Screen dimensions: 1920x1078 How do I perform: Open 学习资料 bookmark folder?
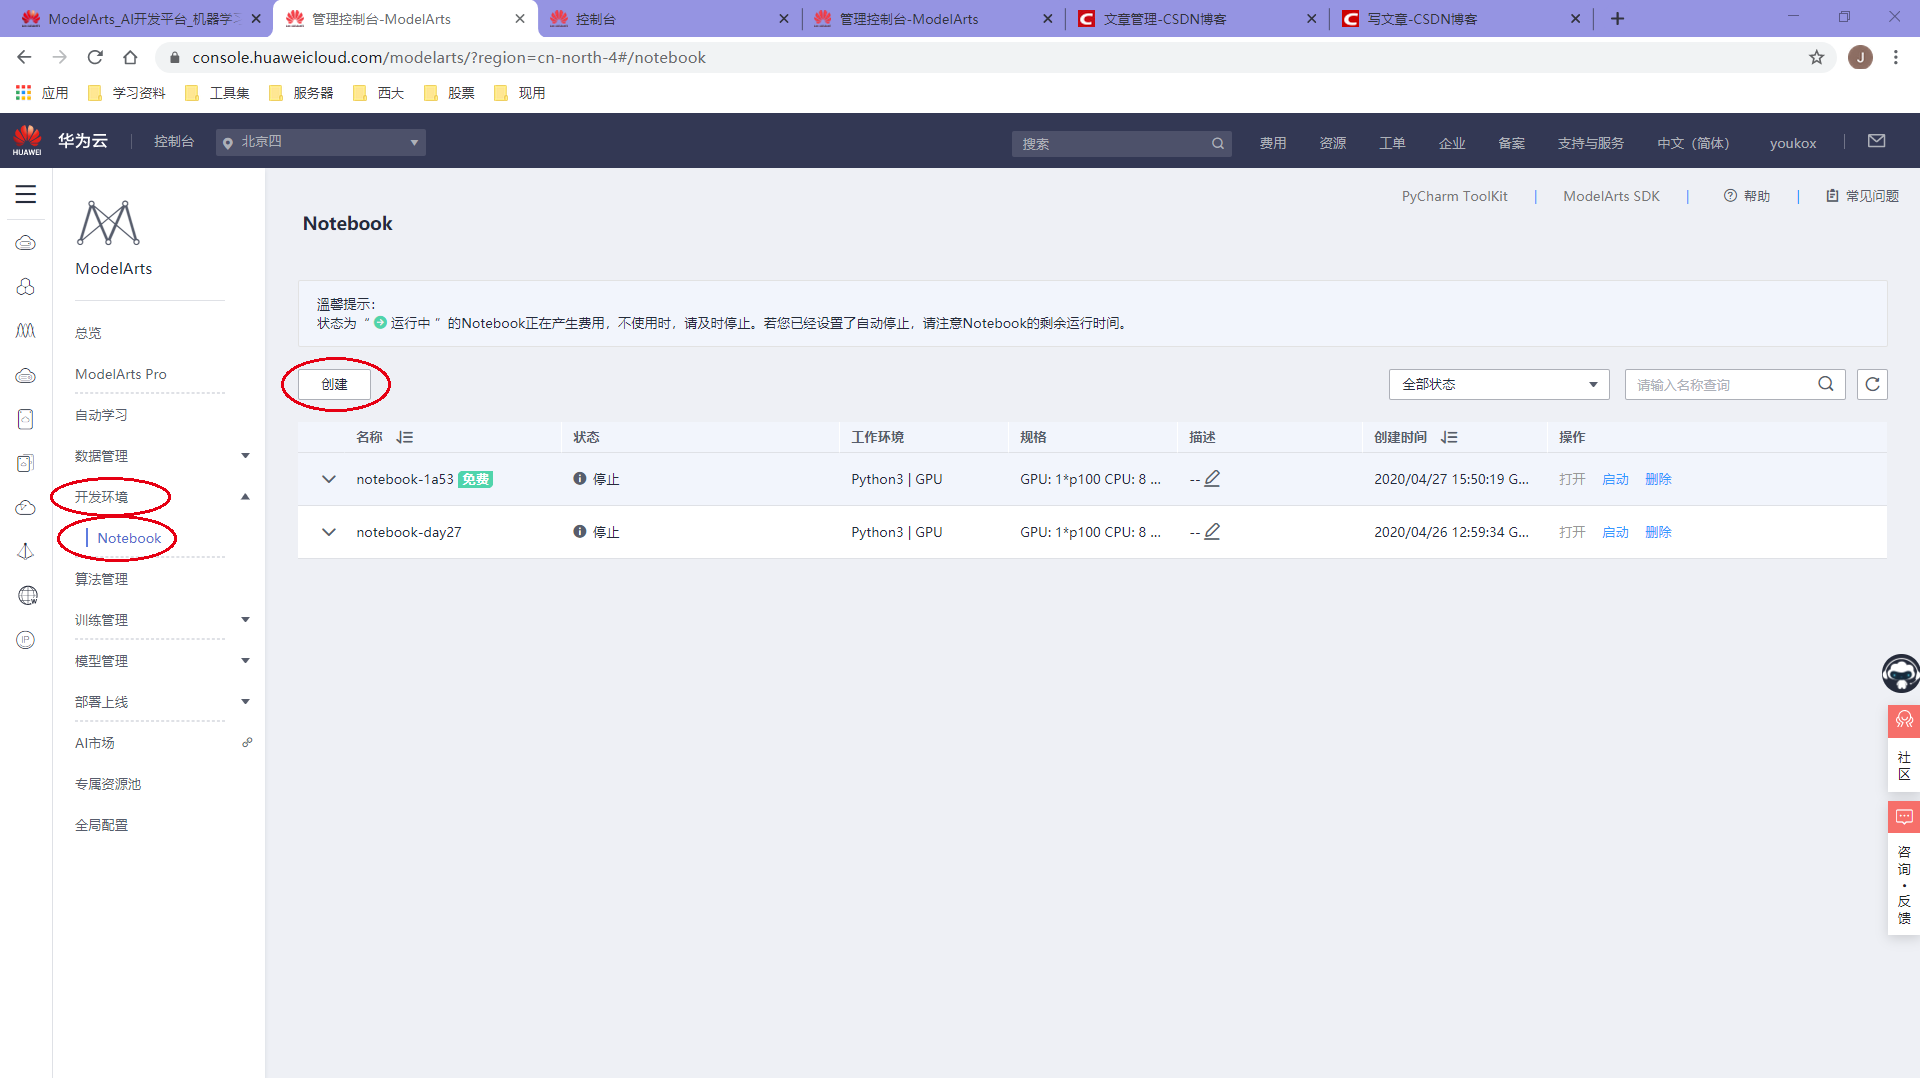point(127,92)
